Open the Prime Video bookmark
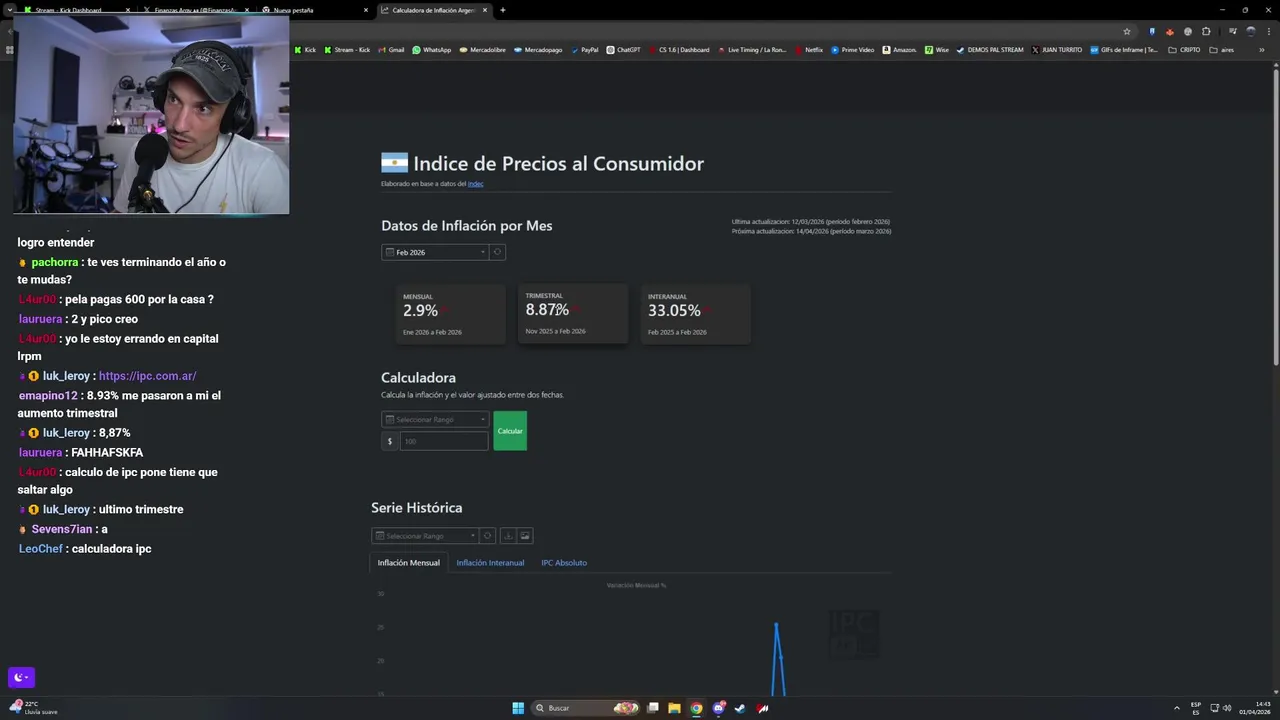 [x=852, y=50]
